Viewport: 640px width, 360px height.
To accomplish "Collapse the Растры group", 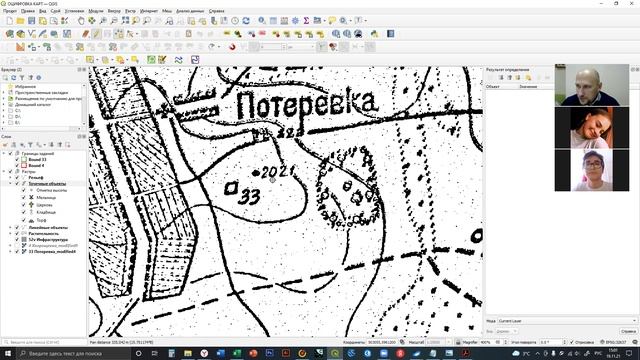I will (4, 171).
